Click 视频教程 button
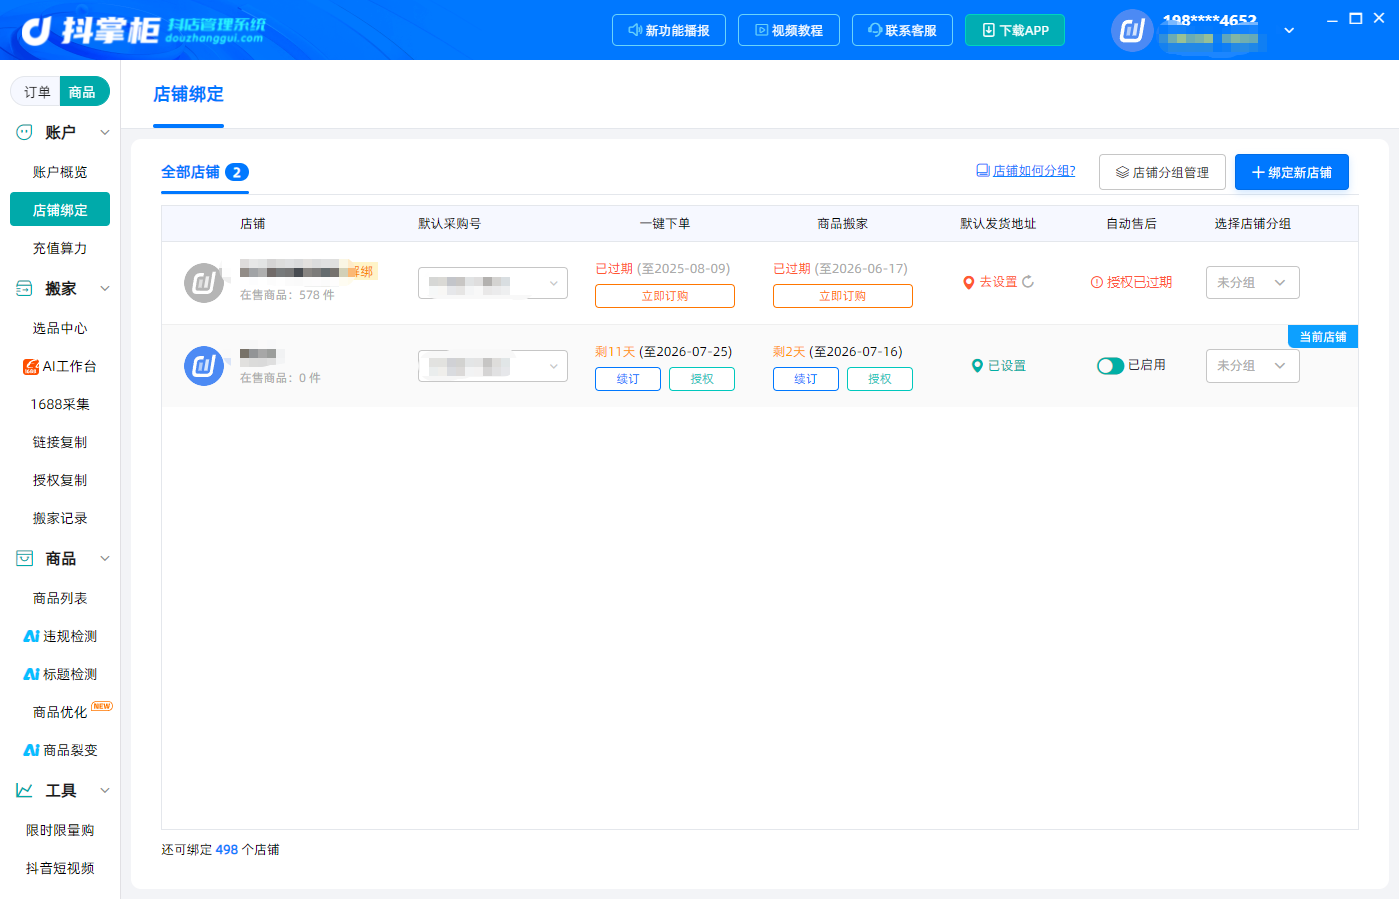1399x899 pixels. click(789, 30)
